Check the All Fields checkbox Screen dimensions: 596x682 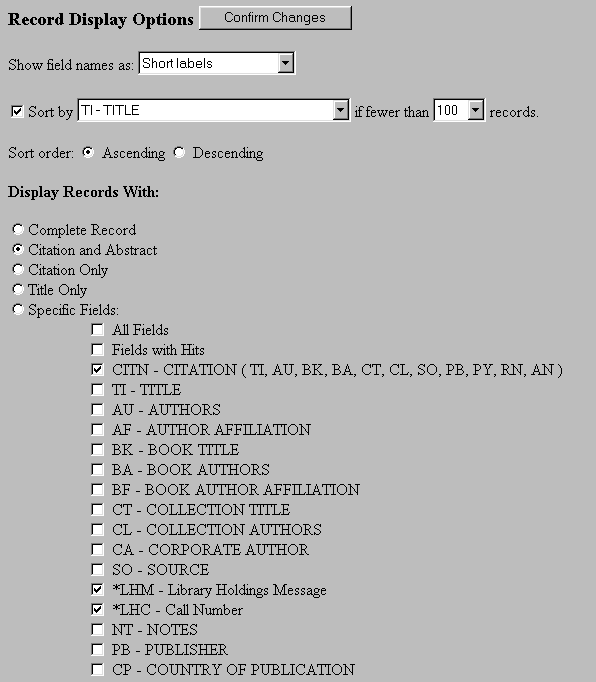[x=97, y=329]
